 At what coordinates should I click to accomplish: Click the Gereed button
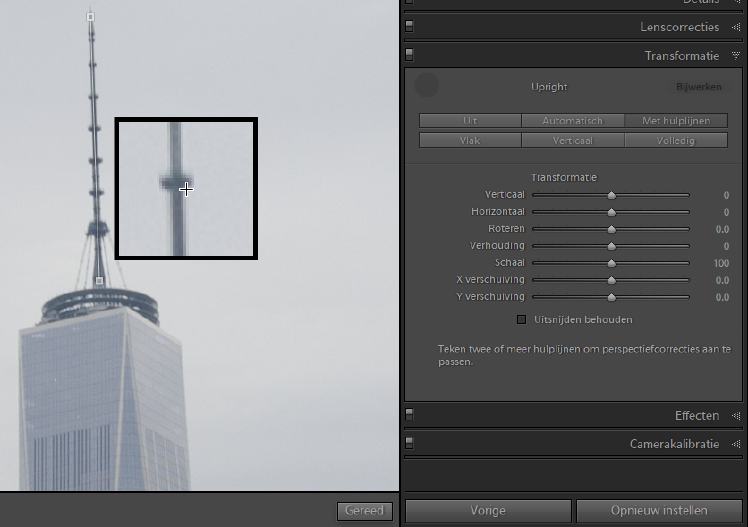point(364,511)
